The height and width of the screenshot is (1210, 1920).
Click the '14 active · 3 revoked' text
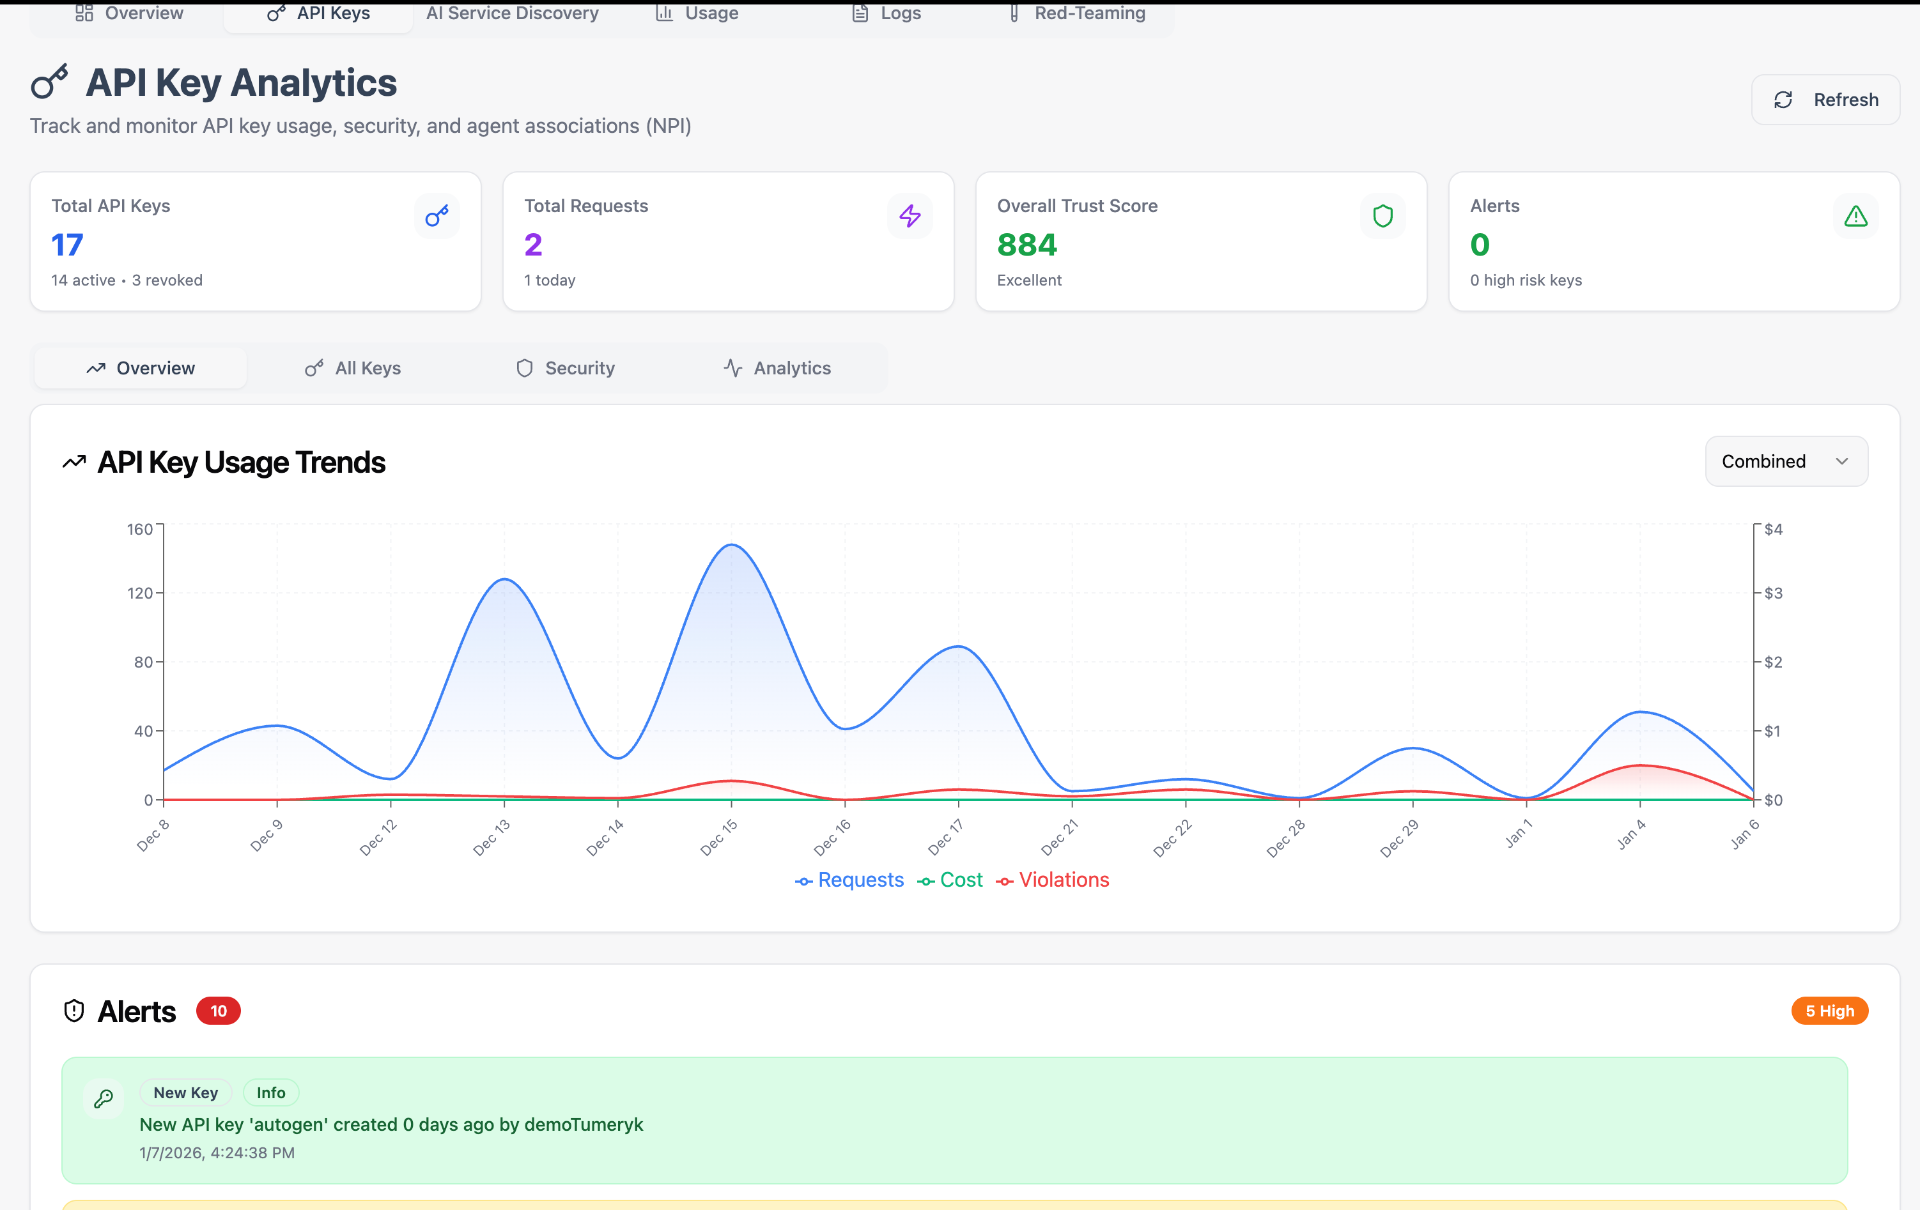[127, 281]
